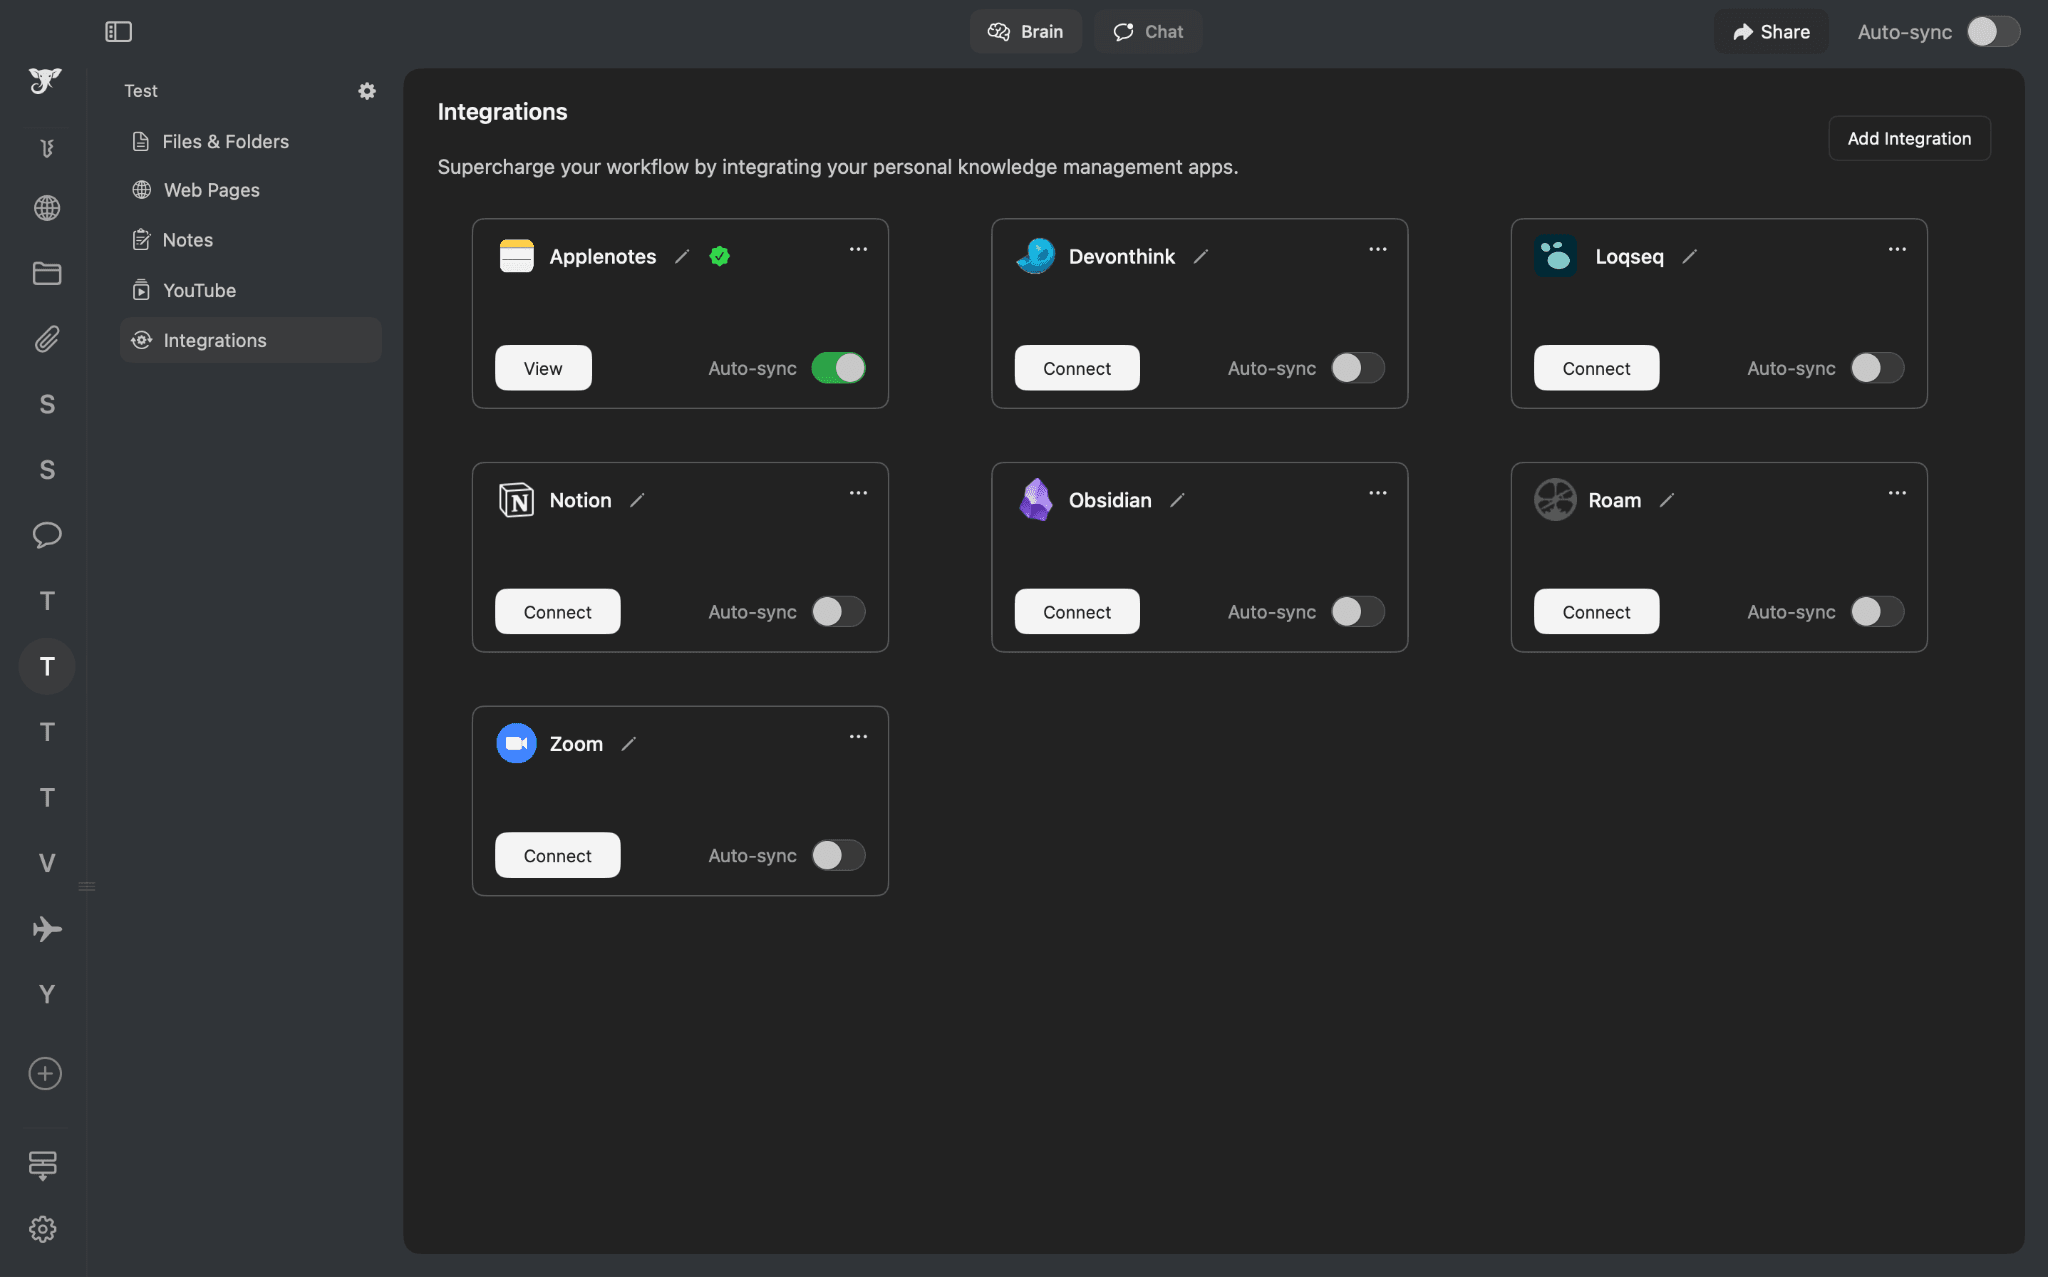This screenshot has width=2048, height=1277.
Task: Edit Roam name pencil icon
Action: point(1667,500)
